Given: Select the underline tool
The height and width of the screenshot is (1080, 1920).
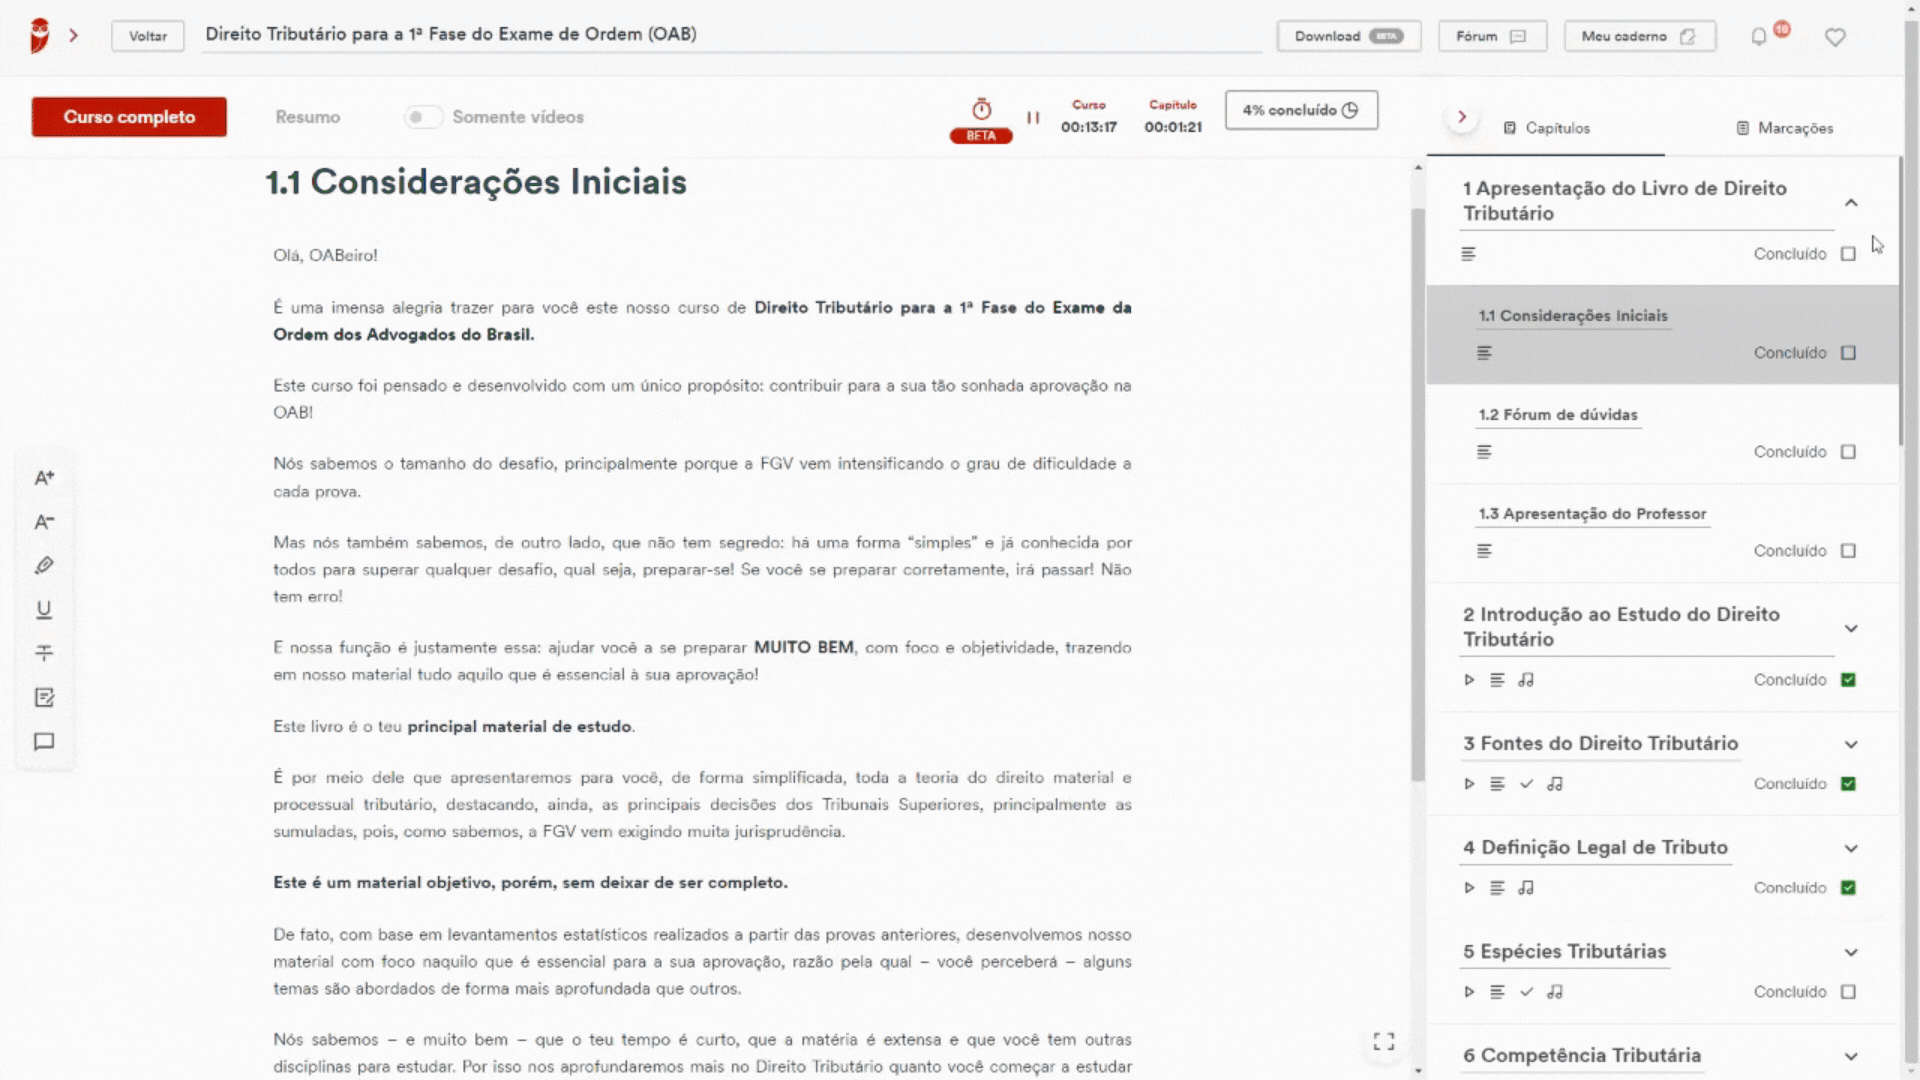Looking at the screenshot, I should (x=44, y=610).
